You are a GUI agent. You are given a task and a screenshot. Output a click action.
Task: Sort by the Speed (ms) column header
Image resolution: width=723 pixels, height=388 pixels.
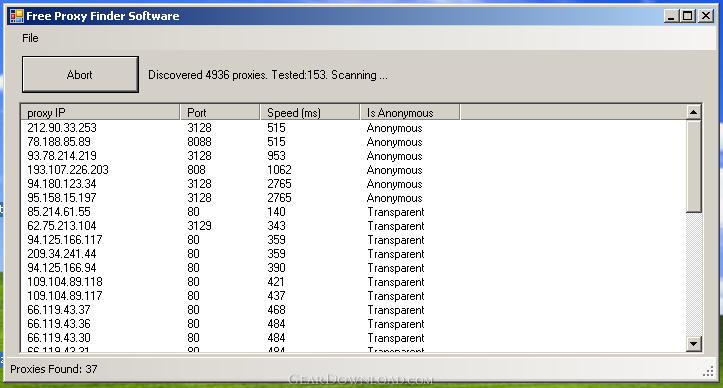[310, 113]
